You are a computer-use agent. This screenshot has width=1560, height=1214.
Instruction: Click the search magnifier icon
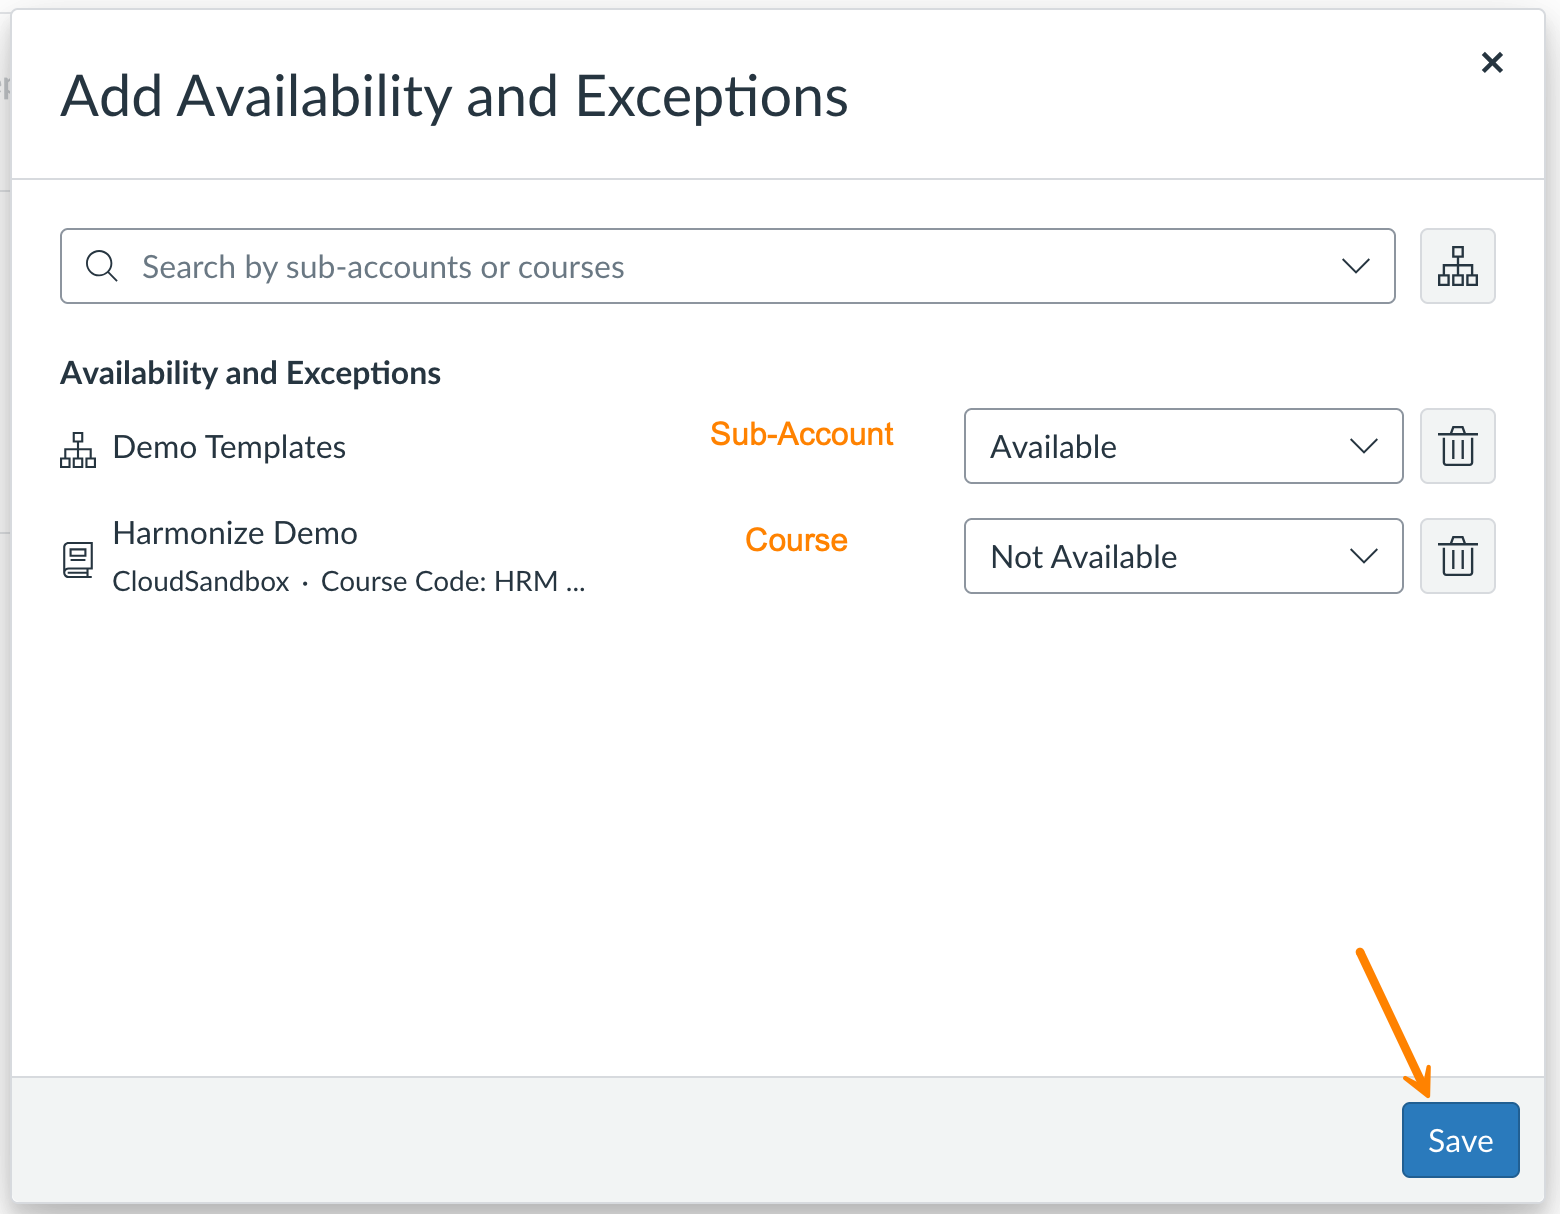pos(101,266)
